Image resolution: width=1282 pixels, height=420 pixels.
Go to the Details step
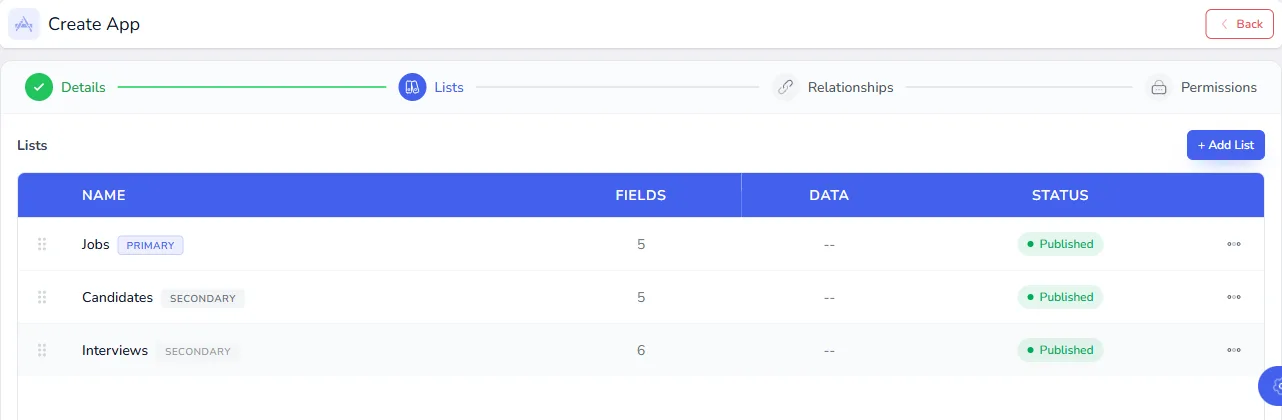(x=83, y=87)
